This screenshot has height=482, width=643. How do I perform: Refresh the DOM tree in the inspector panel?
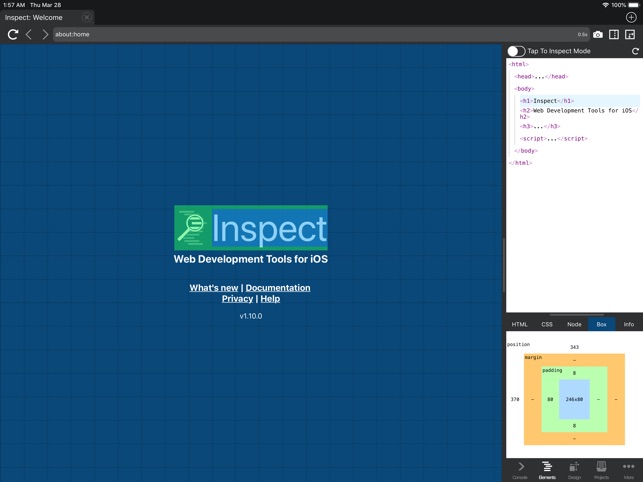click(635, 51)
